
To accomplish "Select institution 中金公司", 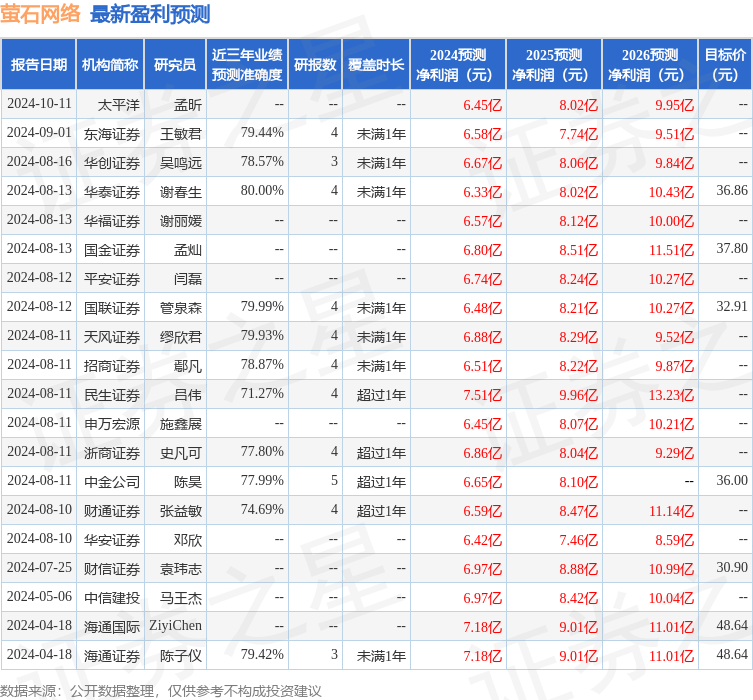I will click(x=111, y=482).
